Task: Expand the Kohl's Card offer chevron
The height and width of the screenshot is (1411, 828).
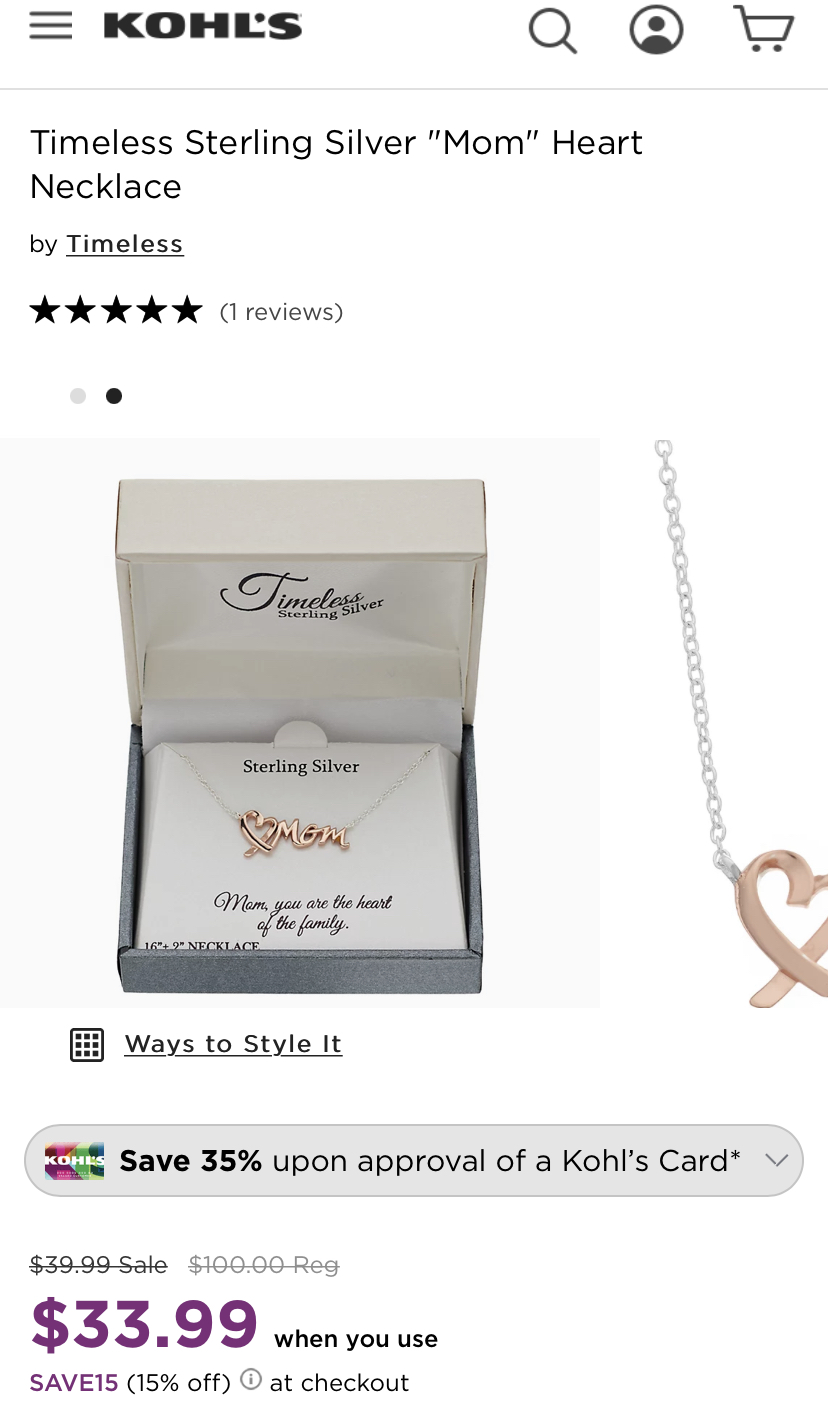Action: pos(775,1160)
